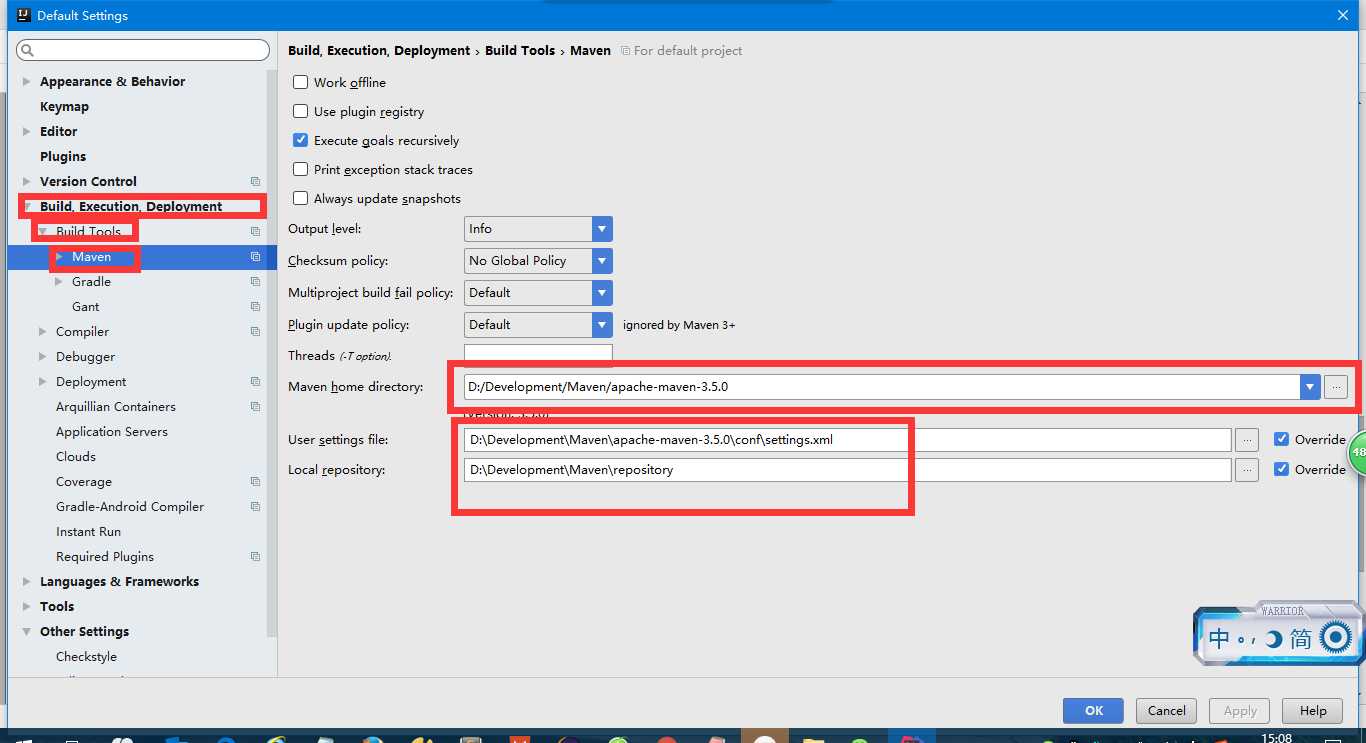Open Instant Run settings
The image size is (1366, 743).
[88, 531]
